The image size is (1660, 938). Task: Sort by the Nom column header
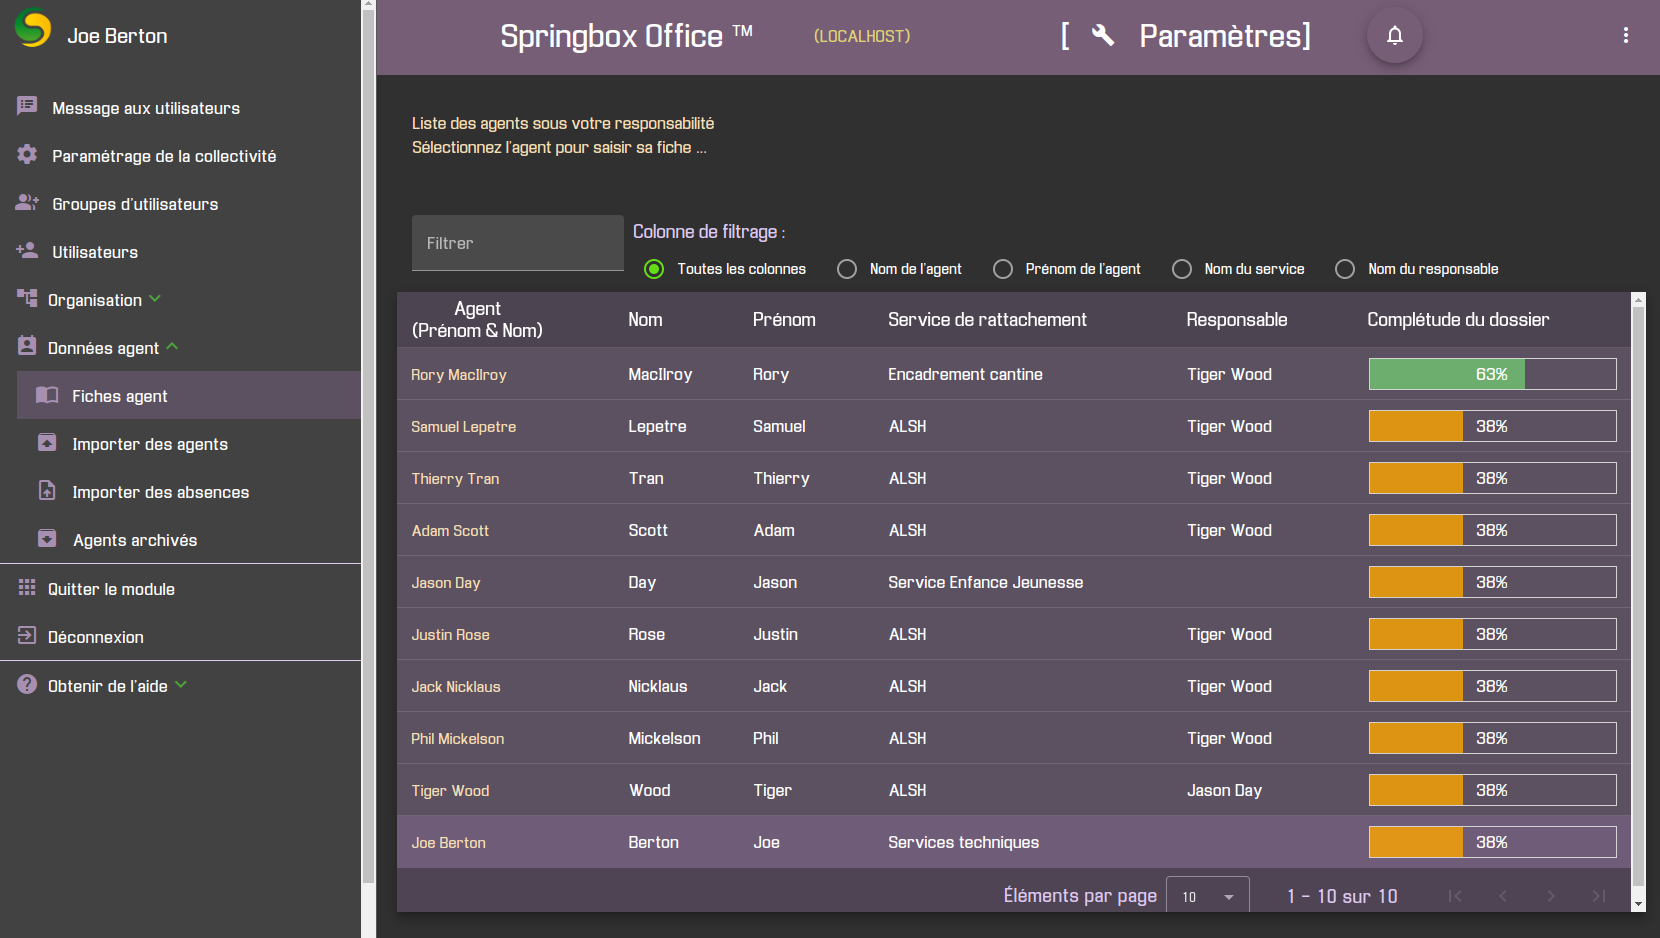[x=645, y=320]
